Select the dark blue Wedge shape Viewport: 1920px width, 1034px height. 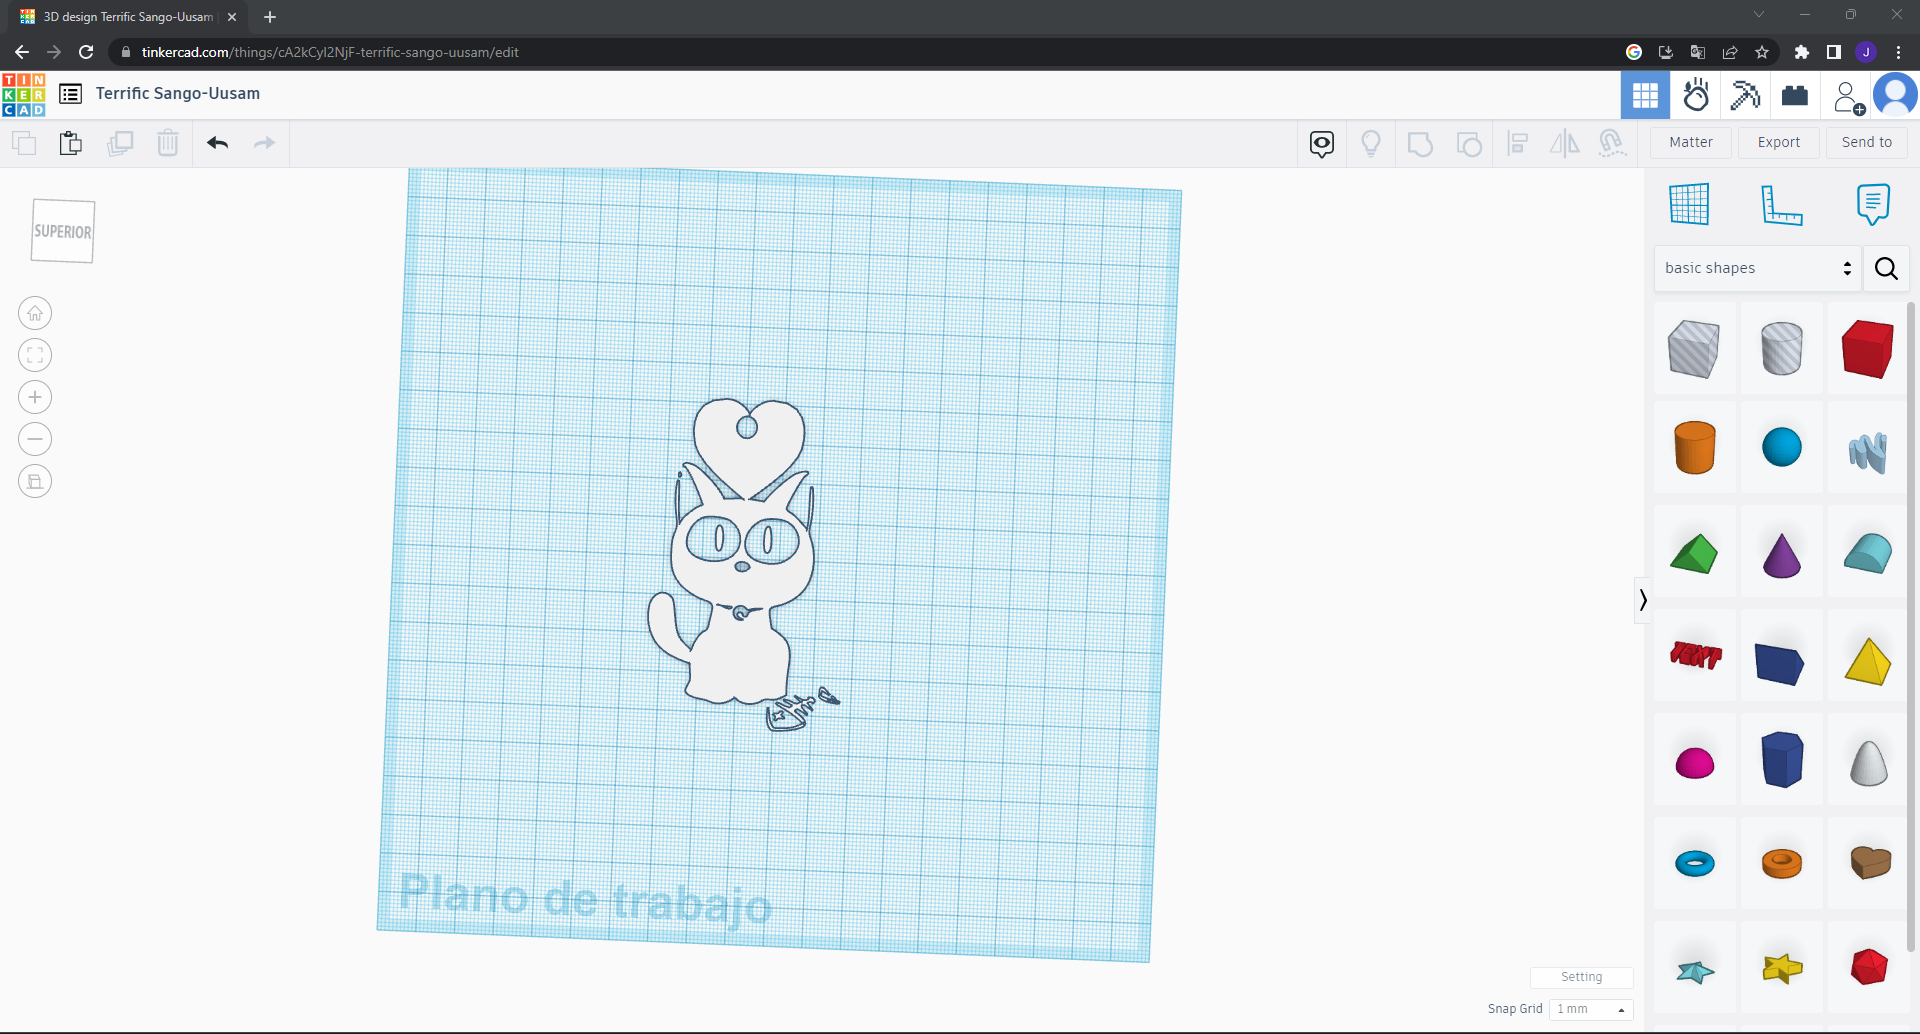[x=1779, y=664]
